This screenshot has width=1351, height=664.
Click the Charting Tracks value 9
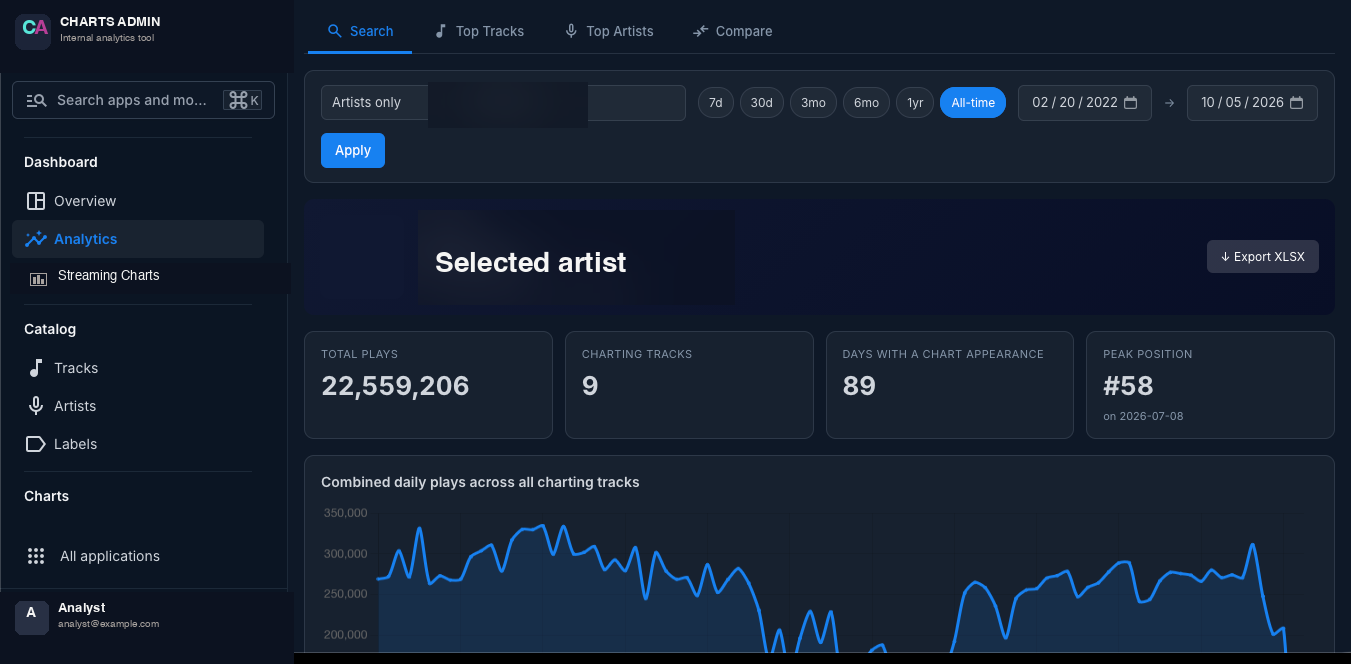point(590,386)
